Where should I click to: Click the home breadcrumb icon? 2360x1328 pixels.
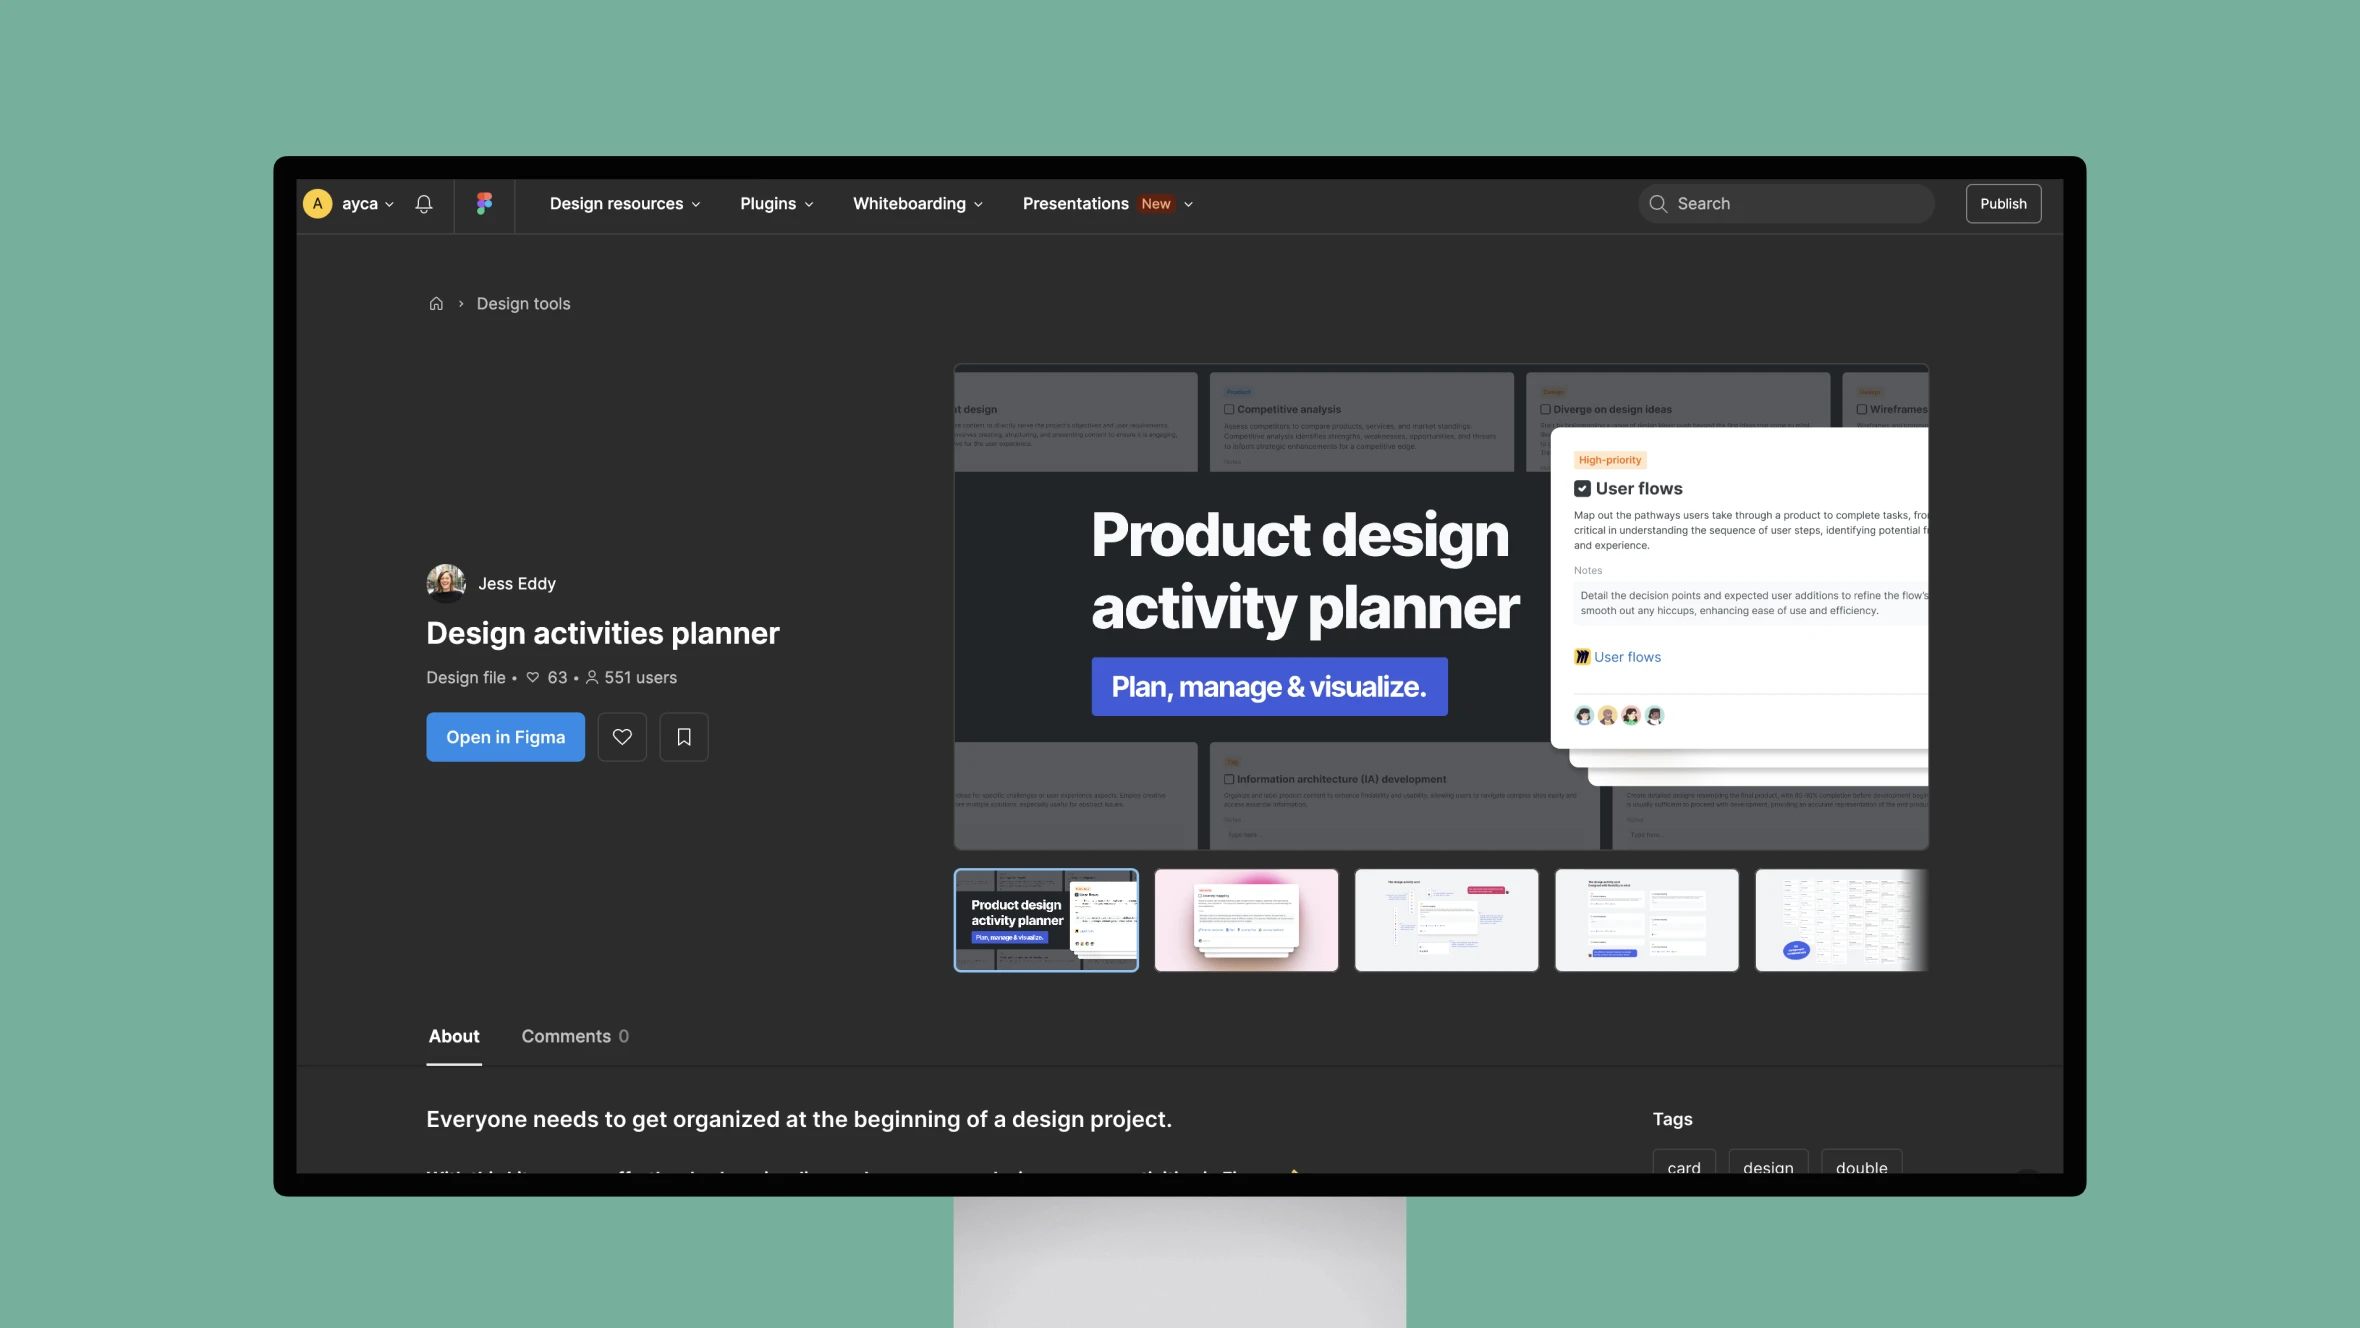[434, 303]
